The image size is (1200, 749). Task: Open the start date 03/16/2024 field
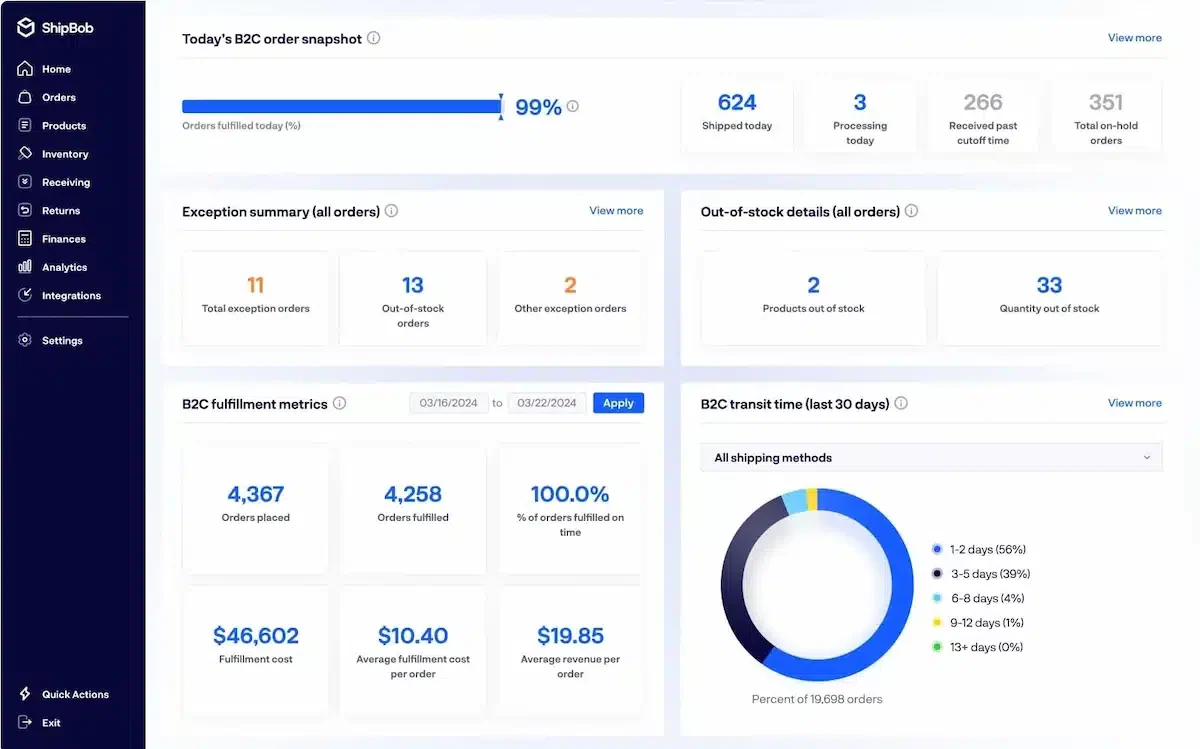click(x=448, y=403)
